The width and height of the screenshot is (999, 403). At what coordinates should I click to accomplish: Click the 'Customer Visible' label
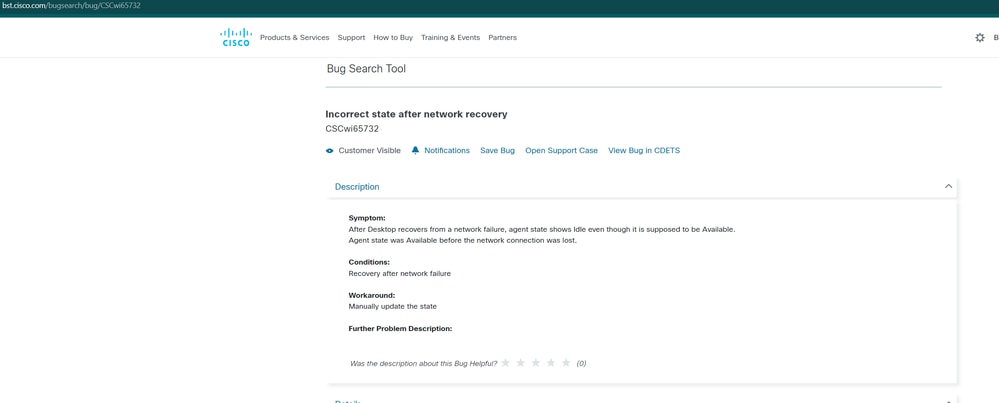(370, 150)
